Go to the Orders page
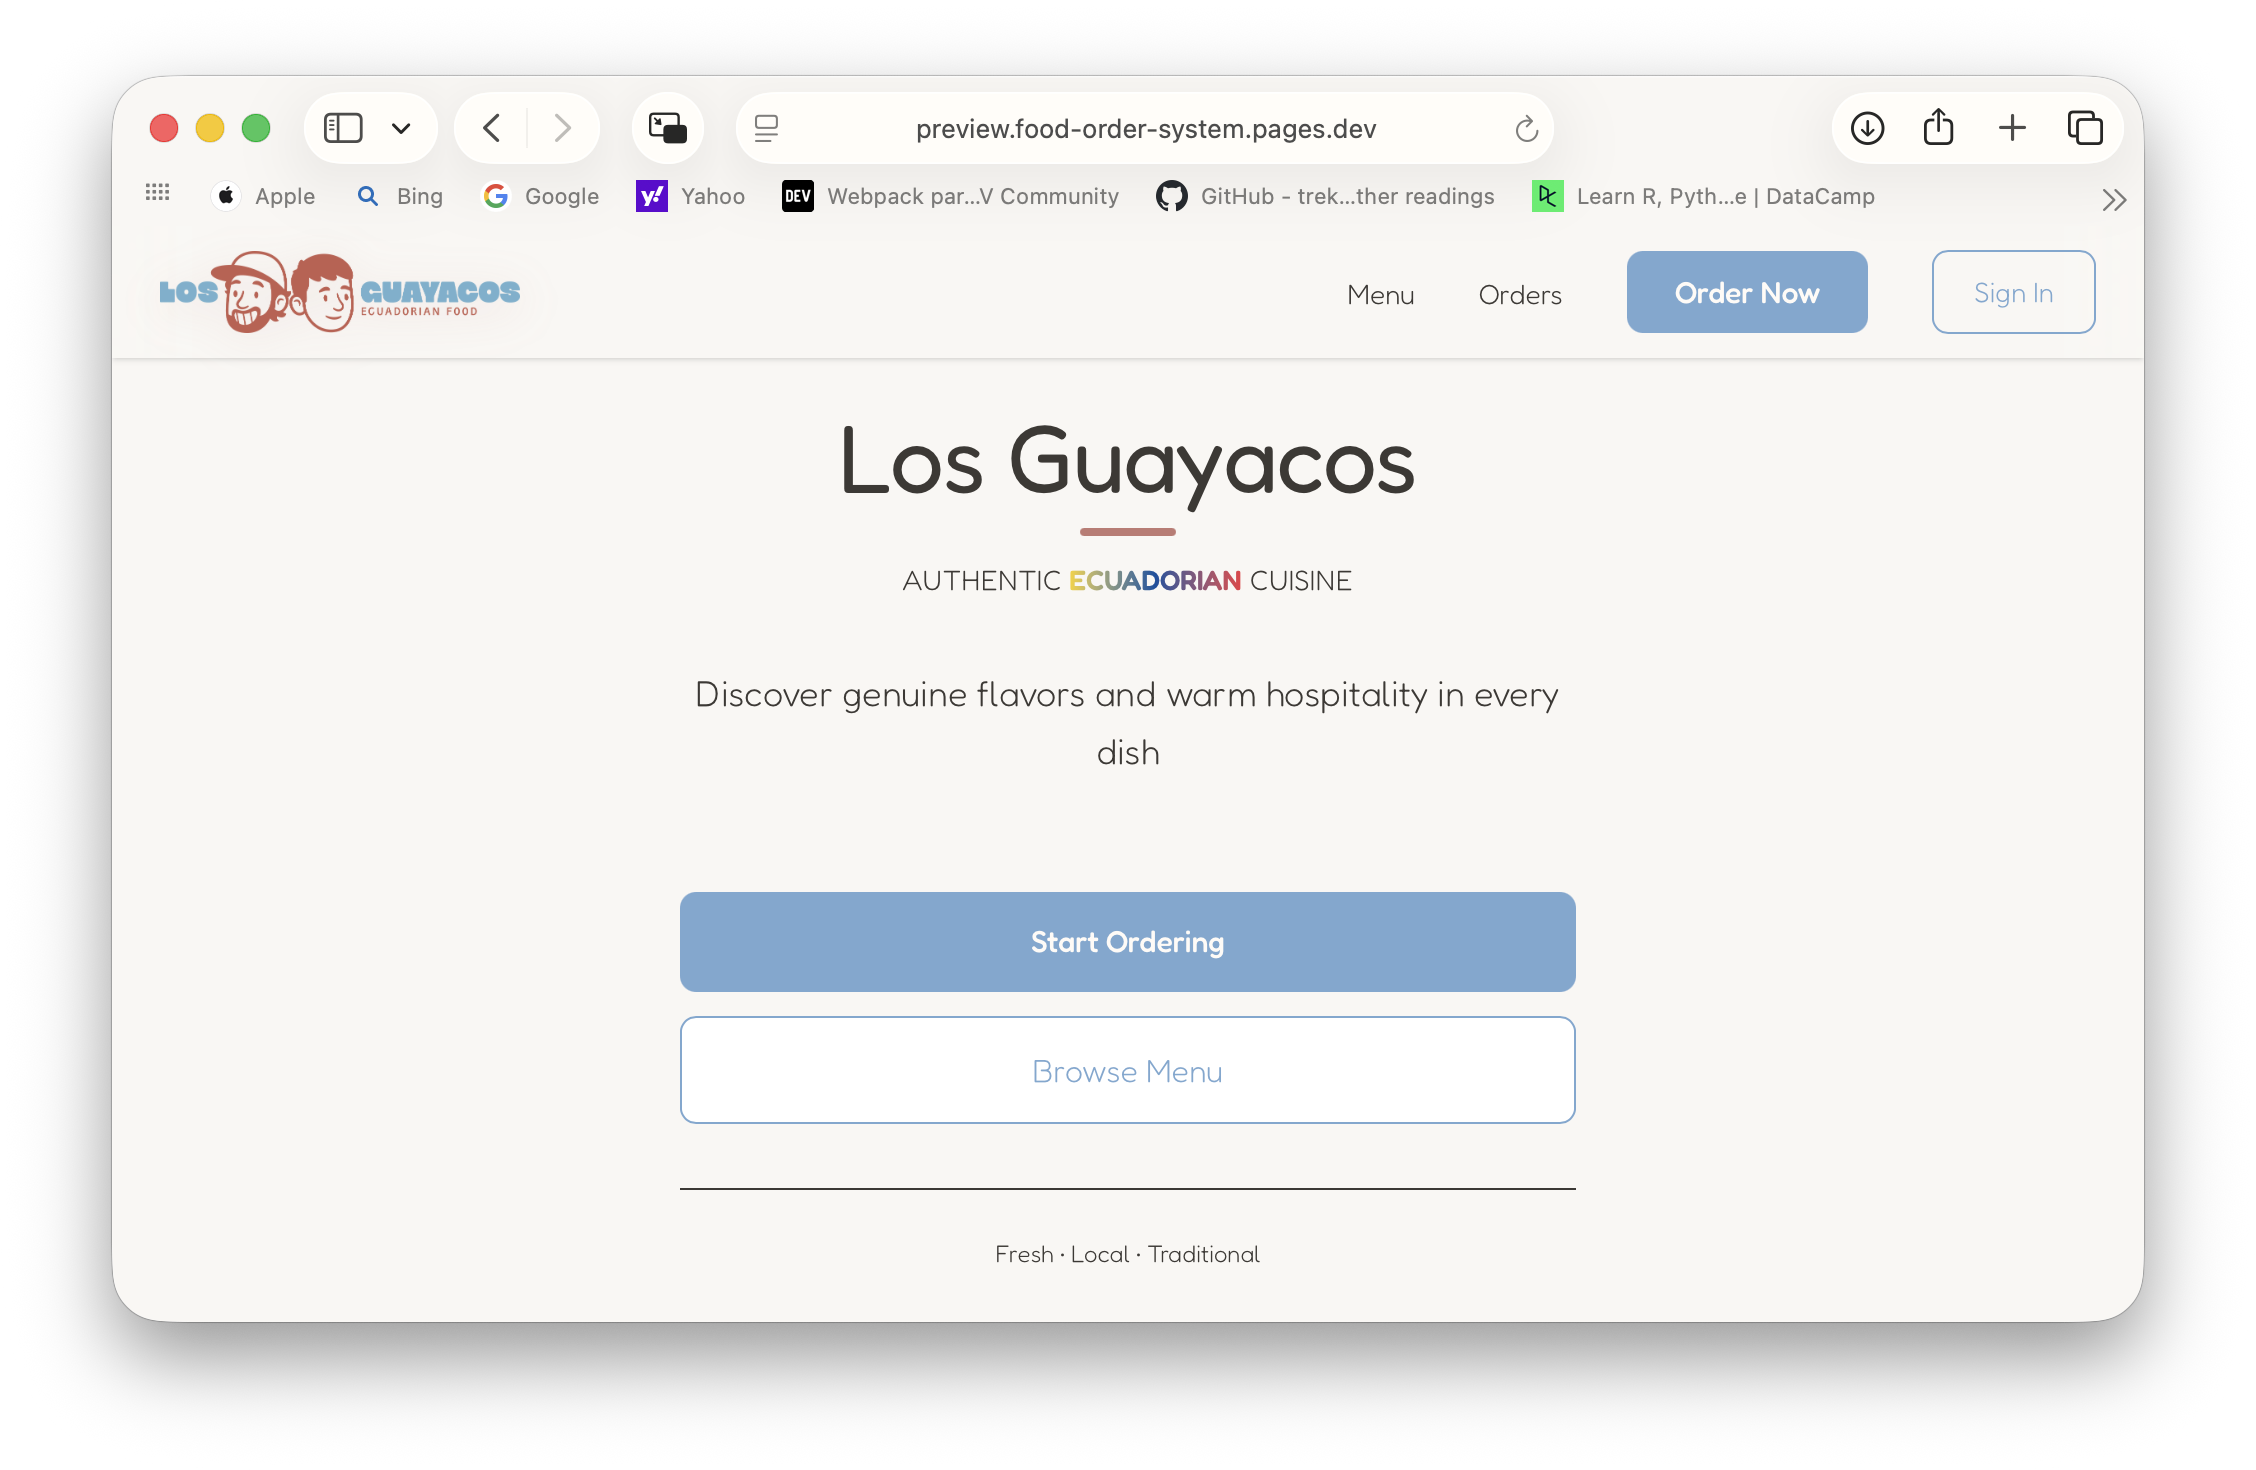This screenshot has width=2256, height=1470. [x=1519, y=294]
